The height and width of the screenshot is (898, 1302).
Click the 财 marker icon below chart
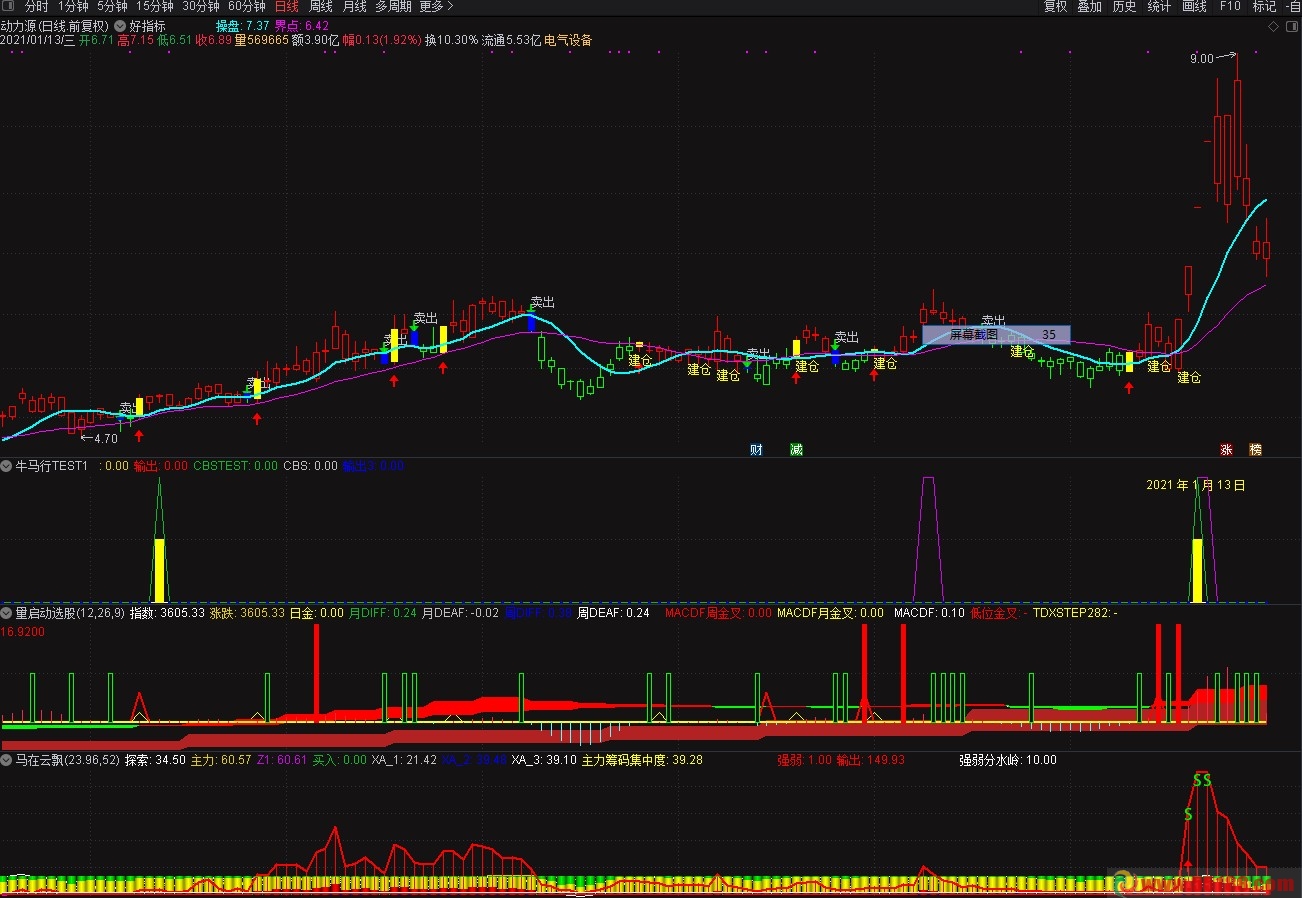point(756,450)
